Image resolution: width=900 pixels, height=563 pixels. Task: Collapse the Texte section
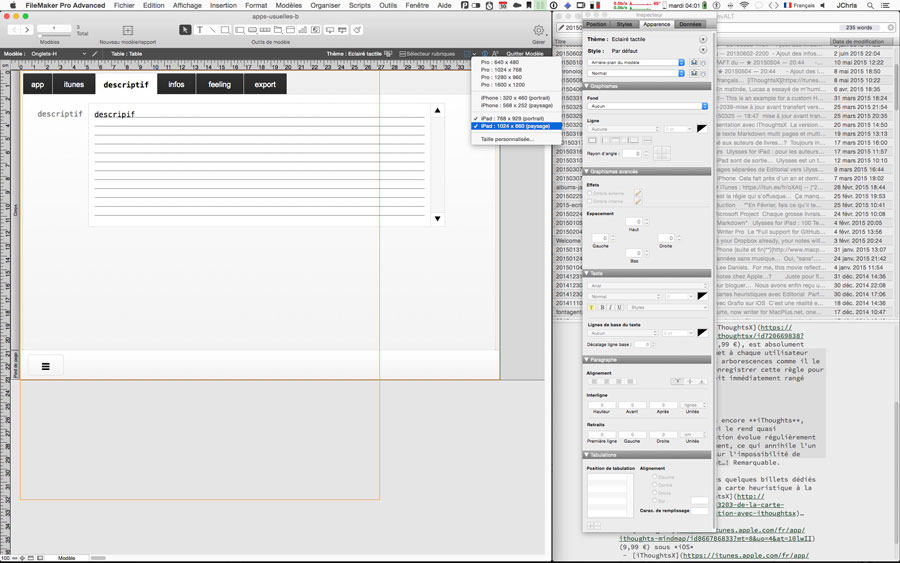pos(587,273)
